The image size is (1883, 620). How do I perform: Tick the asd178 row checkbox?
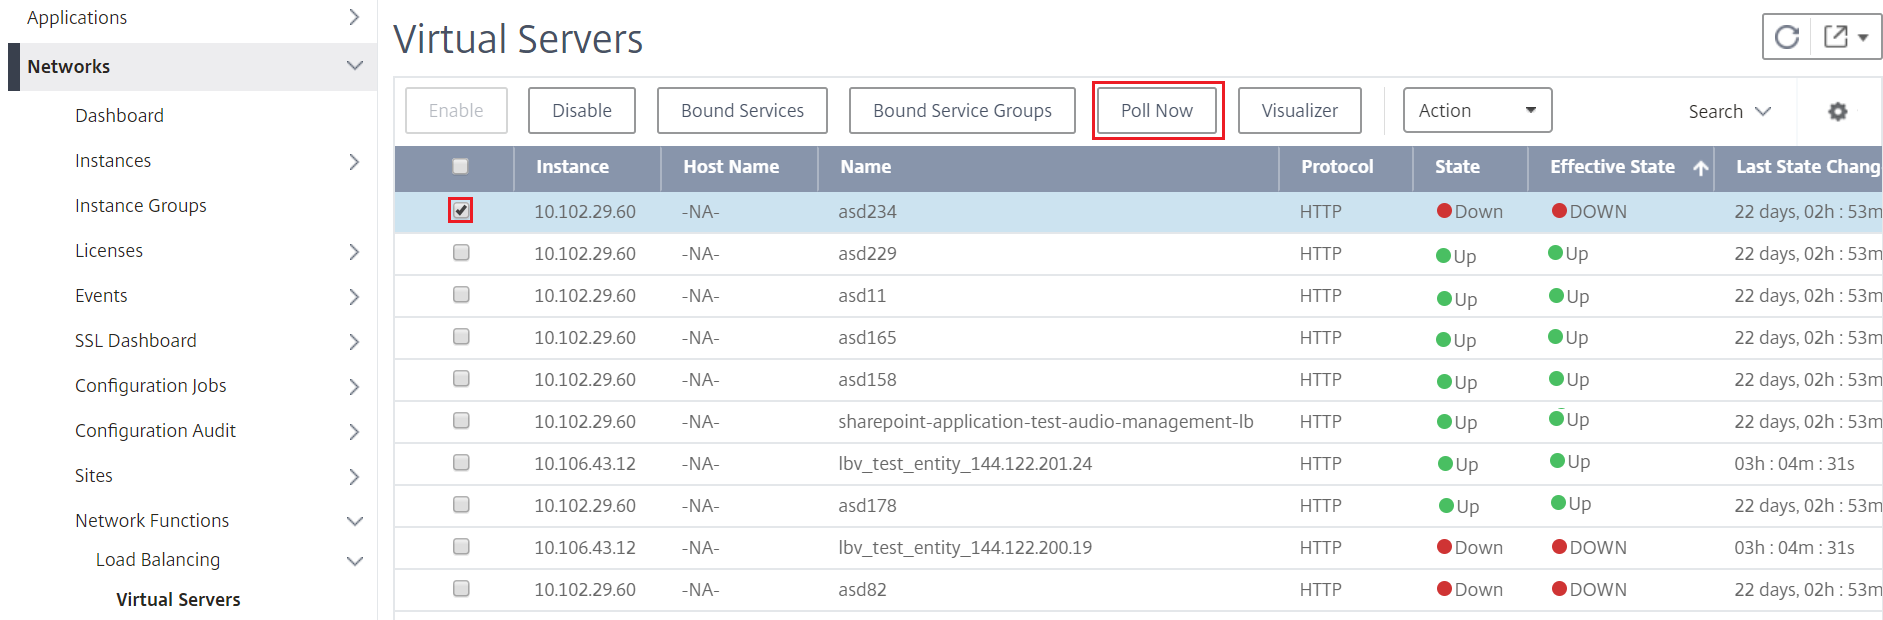point(461,504)
